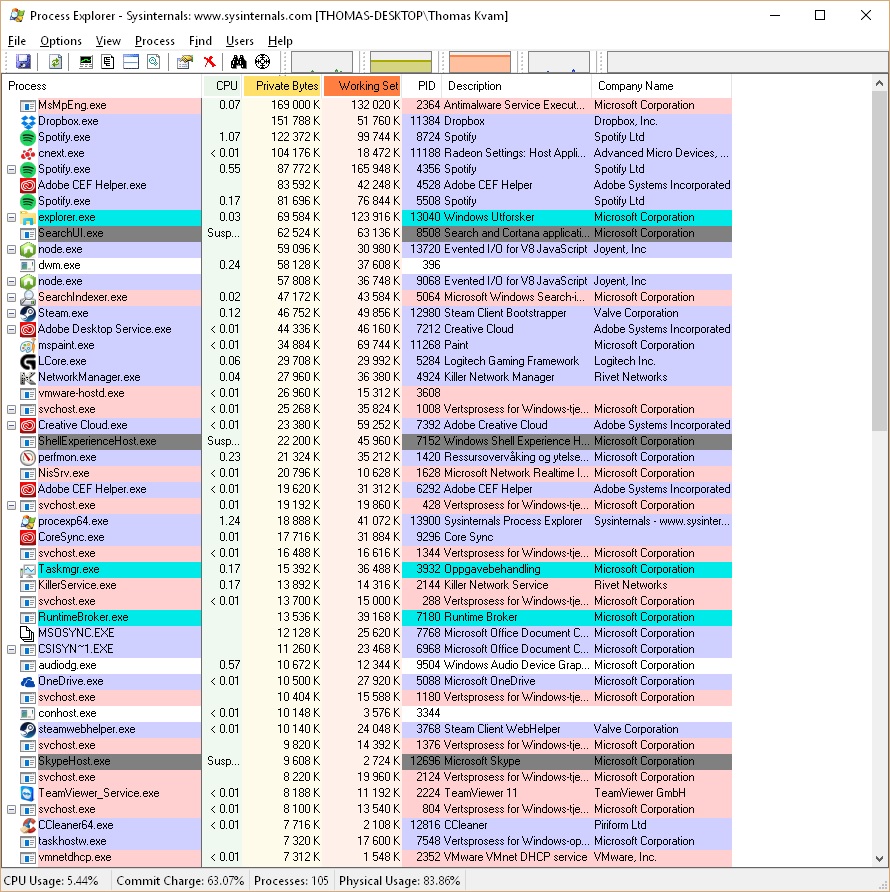Screen dimensions: 890x892
Task: Collapse the Creative Cloud.exe tree node
Action: (x=11, y=425)
